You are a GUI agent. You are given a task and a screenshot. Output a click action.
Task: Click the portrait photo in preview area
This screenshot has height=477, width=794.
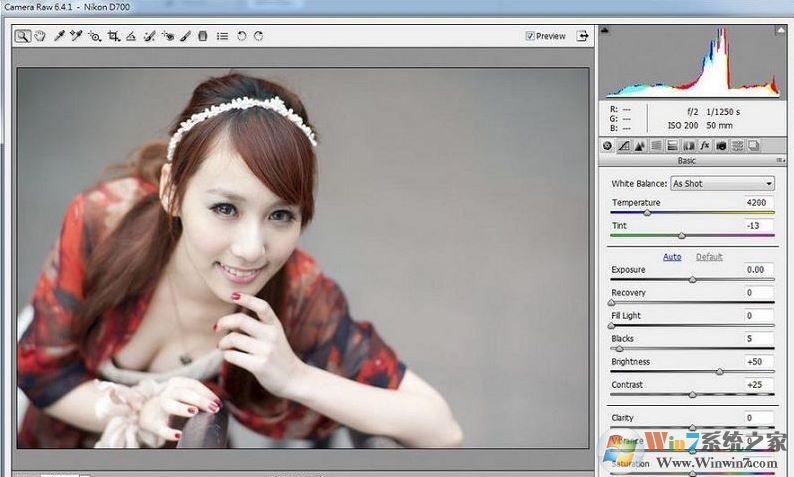(x=303, y=258)
